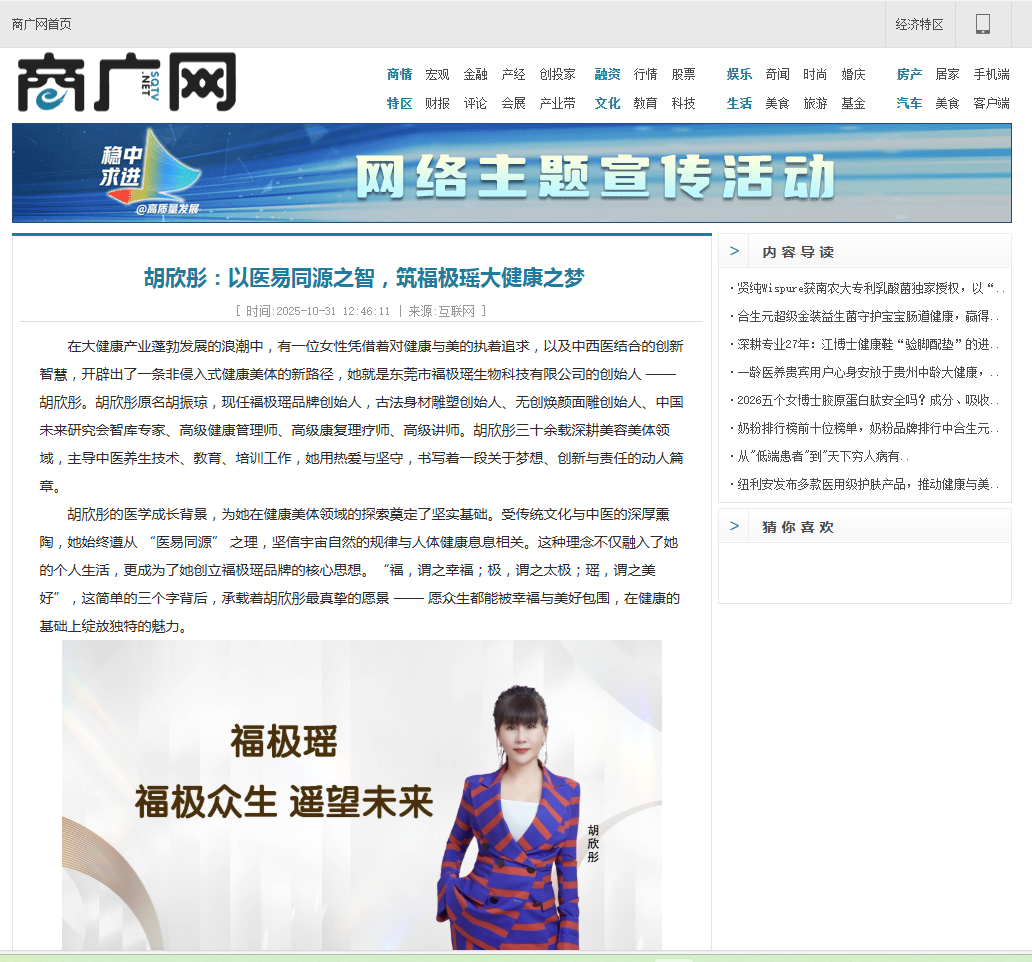The height and width of the screenshot is (962, 1032).
Task: Open the 纽利安 skincare products sidebar article
Action: [x=866, y=484]
